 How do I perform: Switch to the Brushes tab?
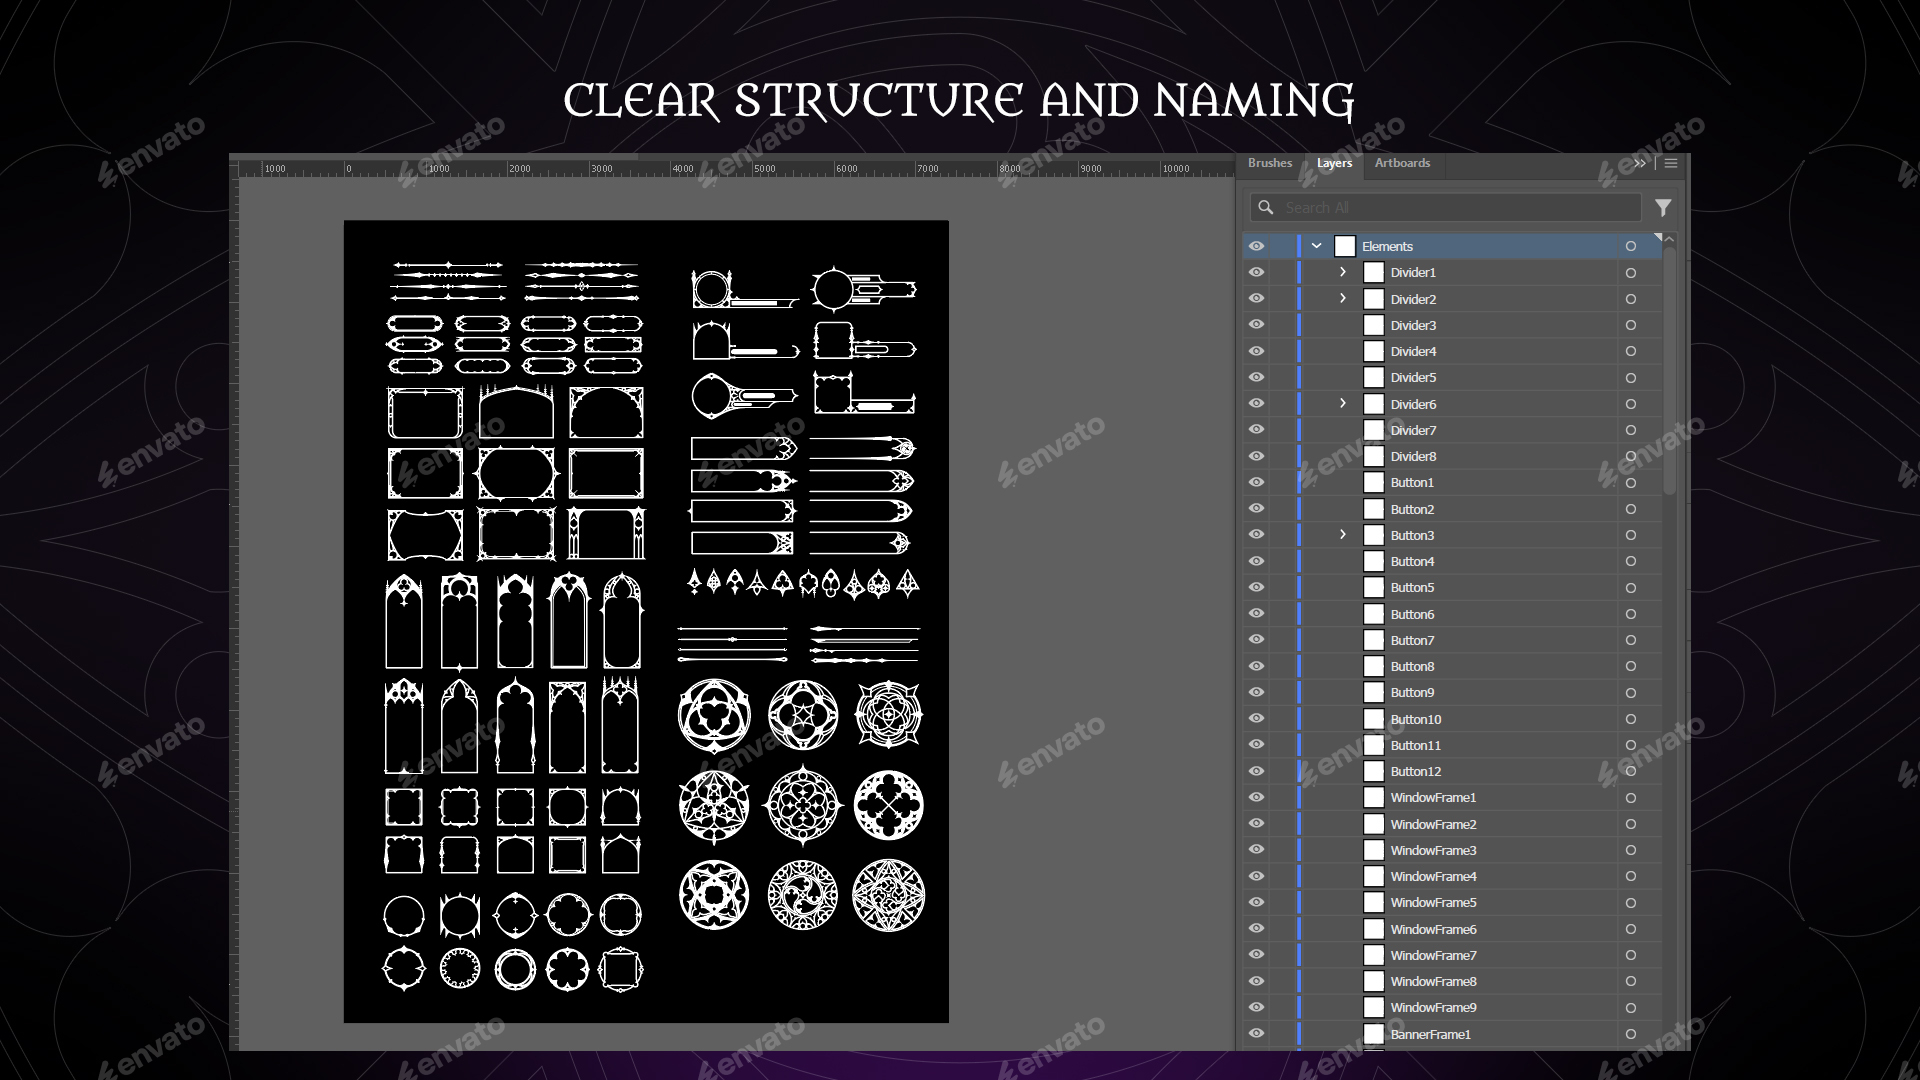(x=1270, y=163)
